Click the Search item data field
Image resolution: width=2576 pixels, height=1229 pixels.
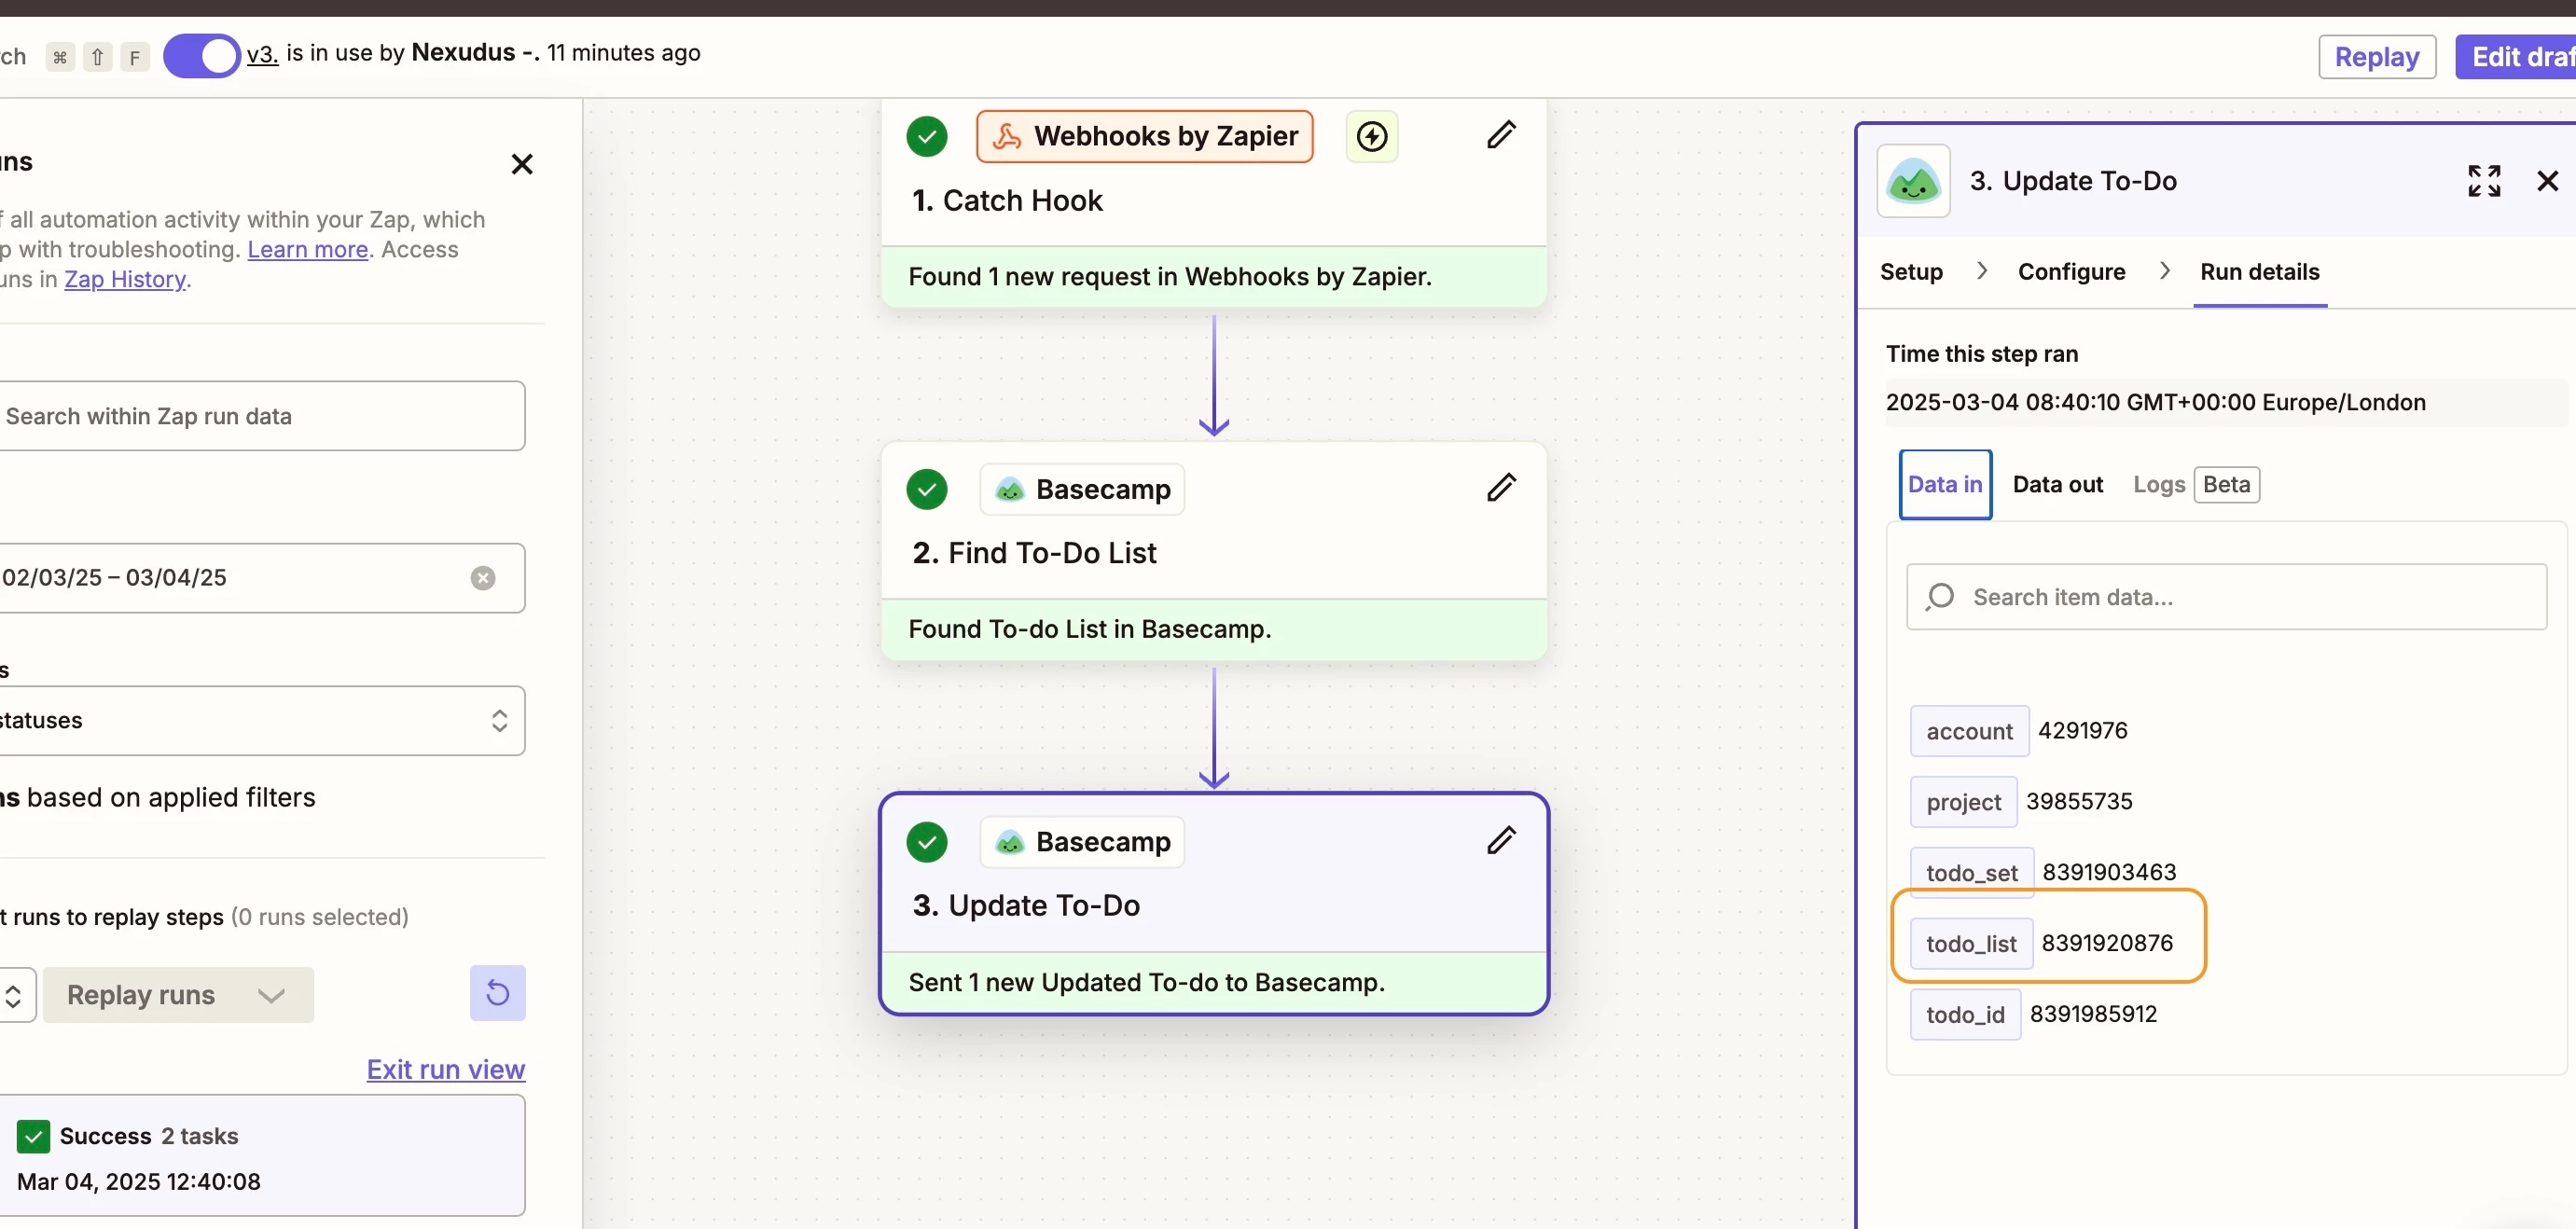(2225, 597)
